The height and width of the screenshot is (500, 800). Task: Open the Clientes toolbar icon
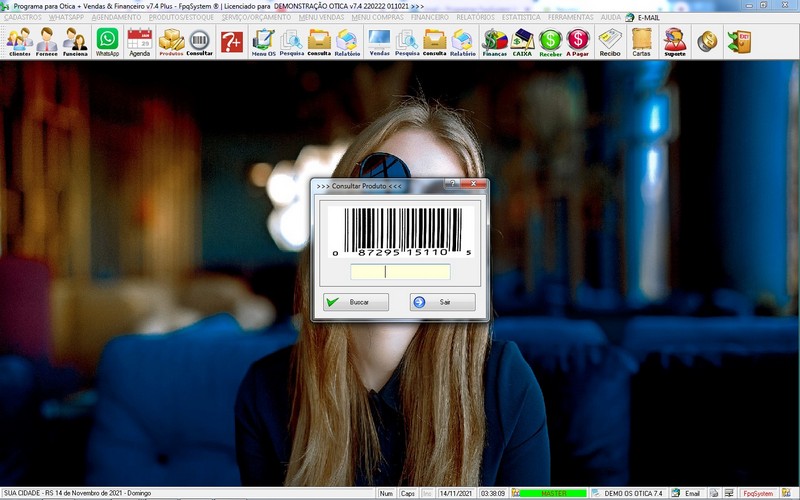coord(19,41)
